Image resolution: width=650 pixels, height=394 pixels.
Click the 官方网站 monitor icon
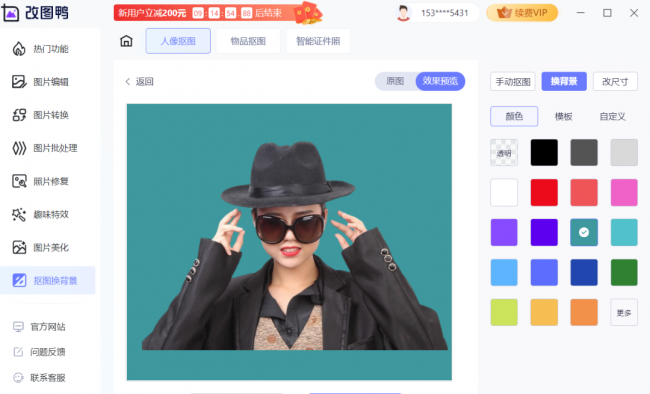click(x=18, y=327)
